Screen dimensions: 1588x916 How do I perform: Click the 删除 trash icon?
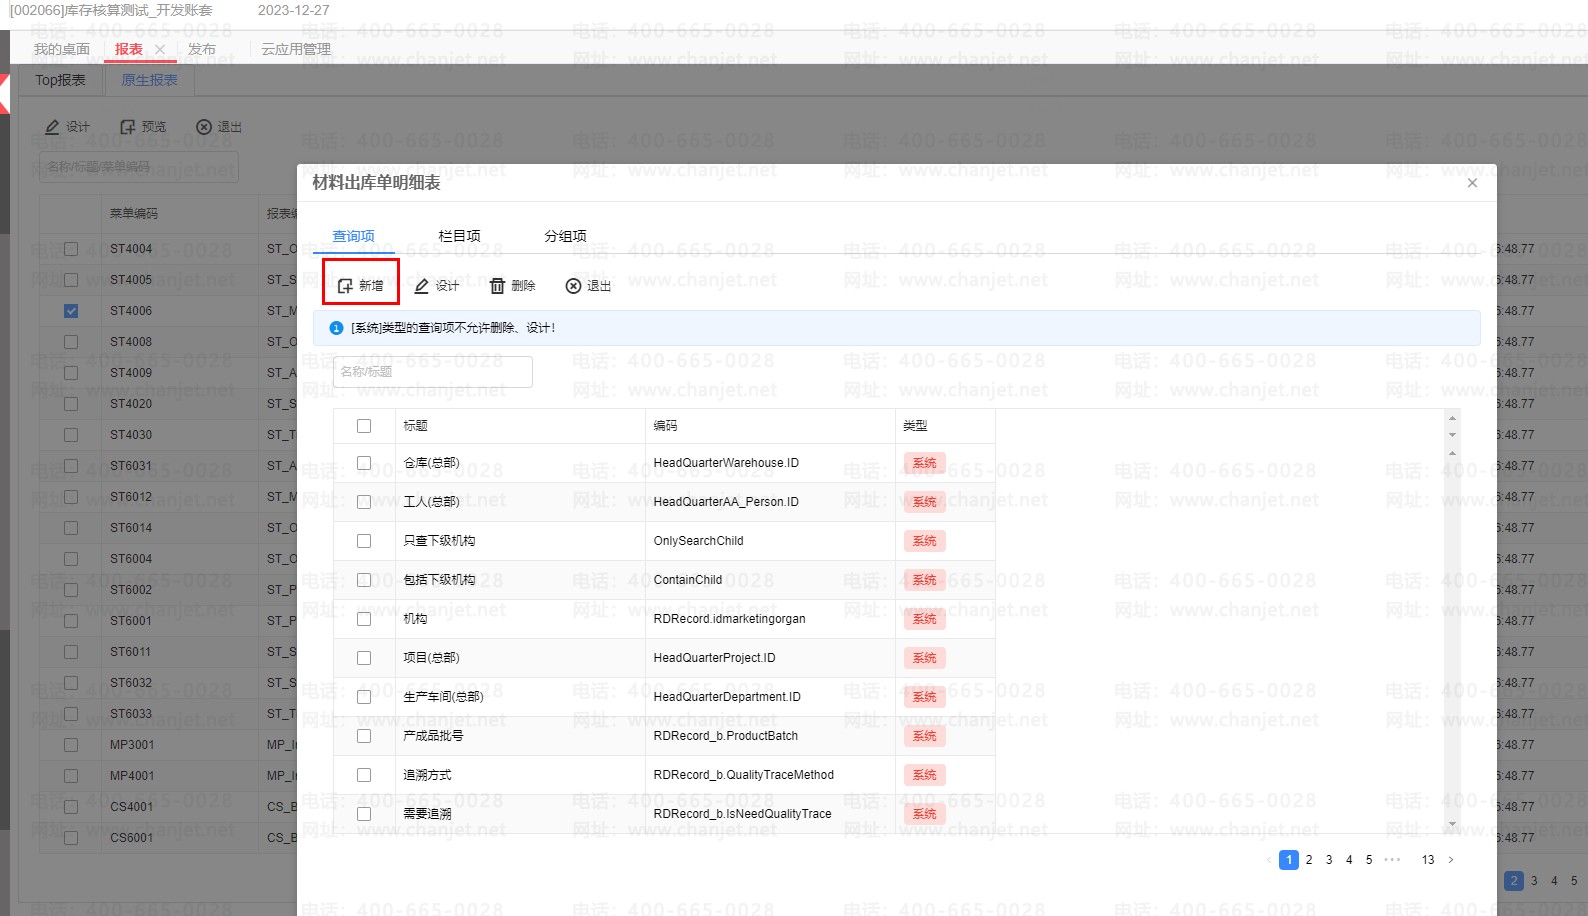[x=497, y=286]
